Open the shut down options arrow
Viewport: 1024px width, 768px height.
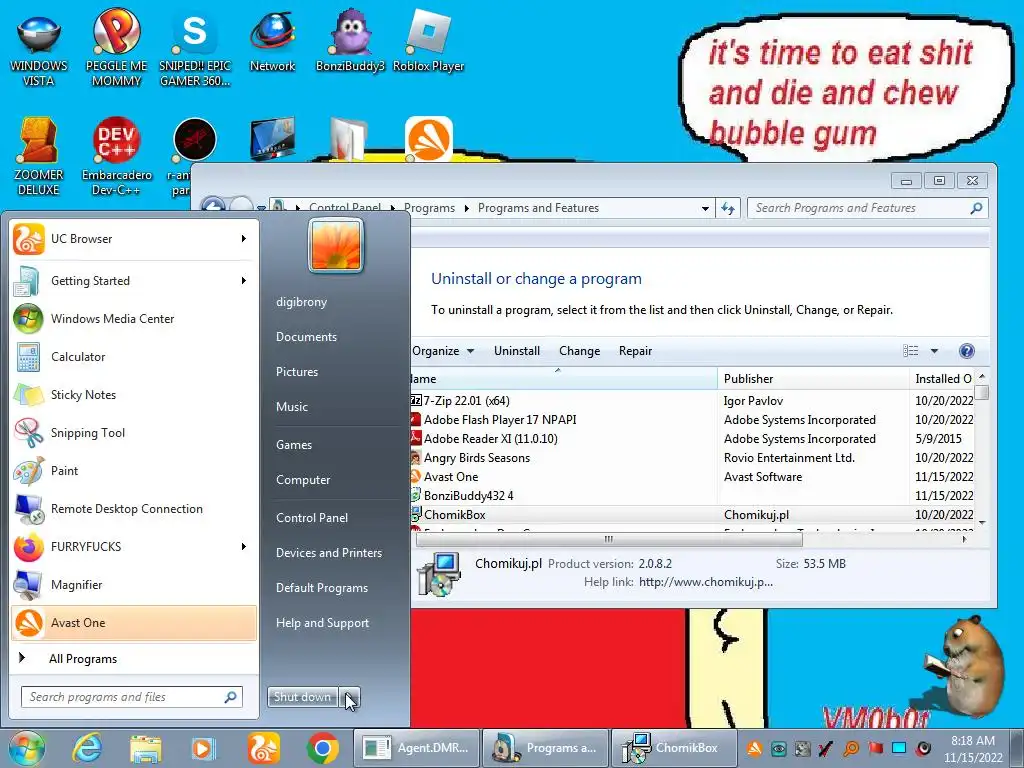coord(350,697)
